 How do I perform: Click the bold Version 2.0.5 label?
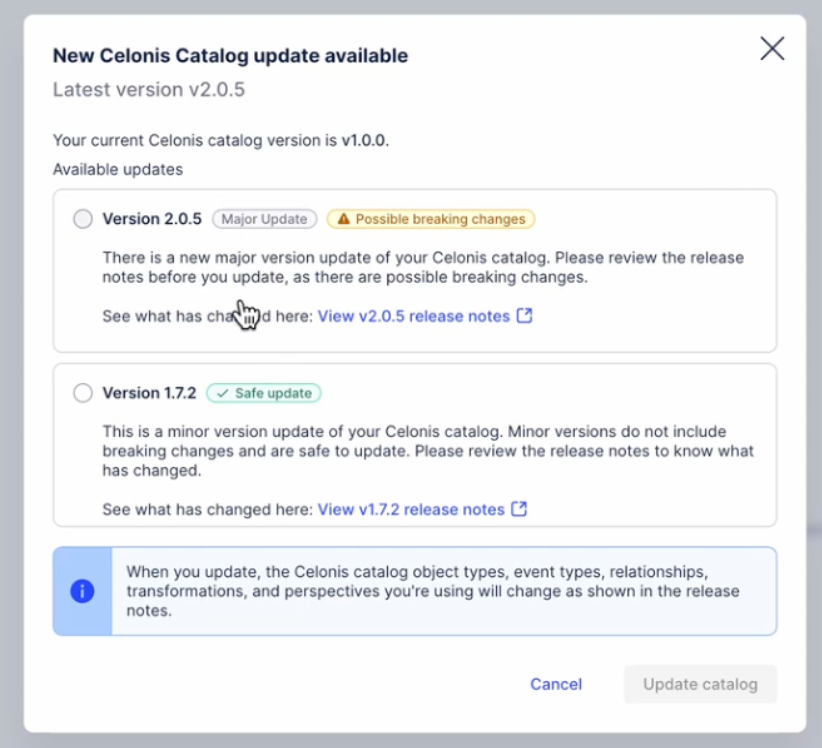(152, 219)
